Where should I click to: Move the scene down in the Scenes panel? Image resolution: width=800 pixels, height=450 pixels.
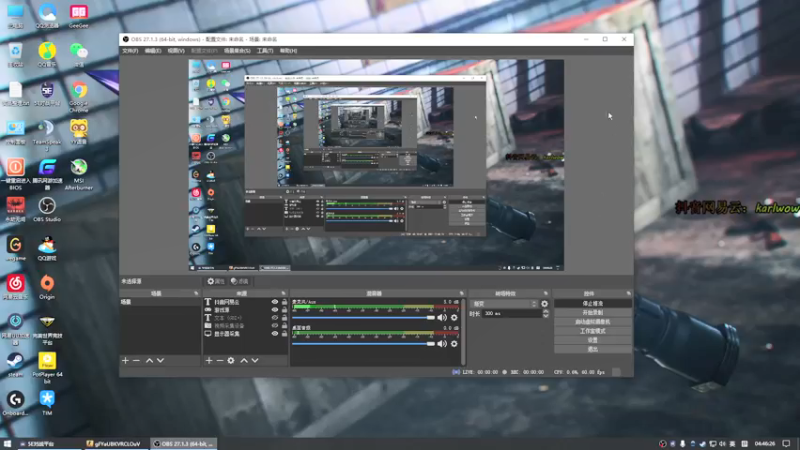point(160,360)
